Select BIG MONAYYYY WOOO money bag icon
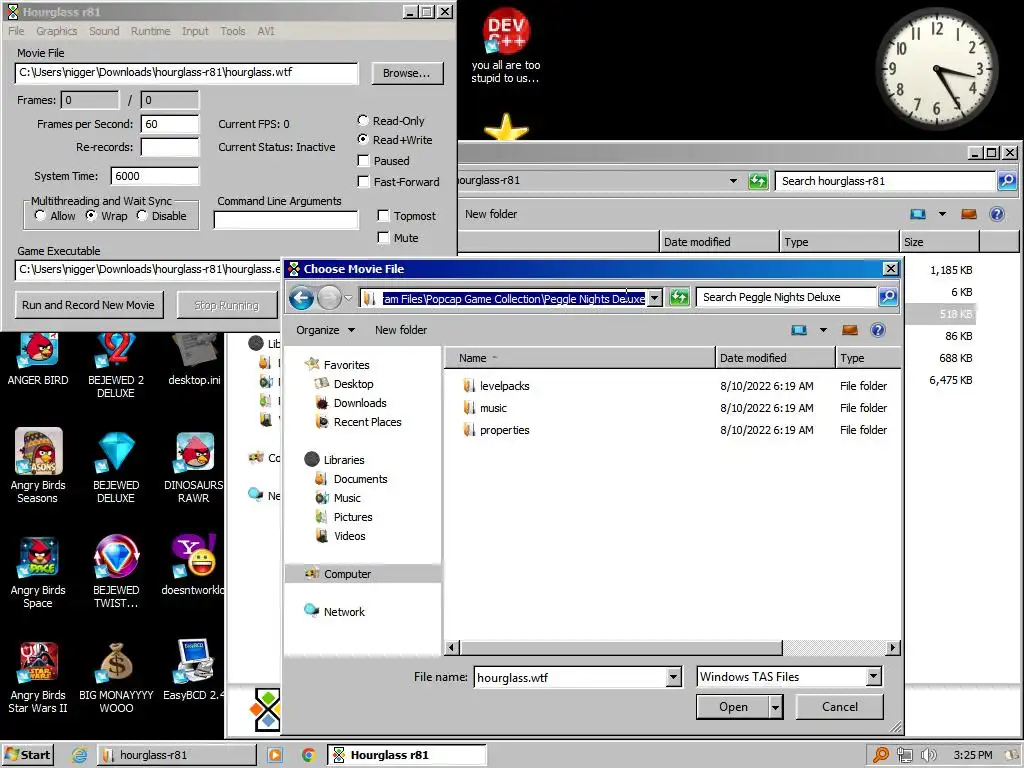The width and height of the screenshot is (1024, 768). point(116,677)
